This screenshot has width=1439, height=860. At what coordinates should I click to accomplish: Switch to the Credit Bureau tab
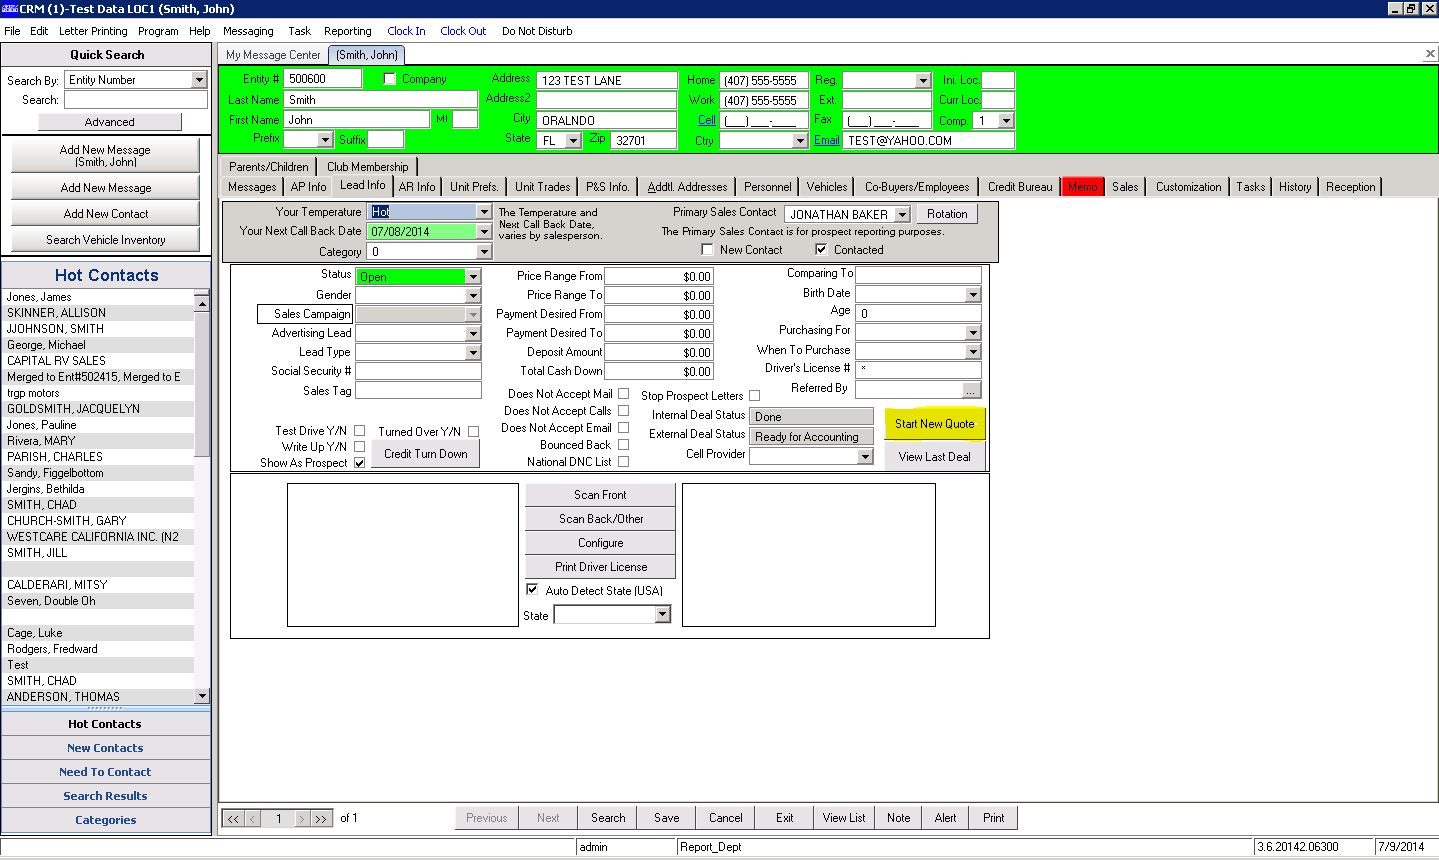[x=1020, y=187]
